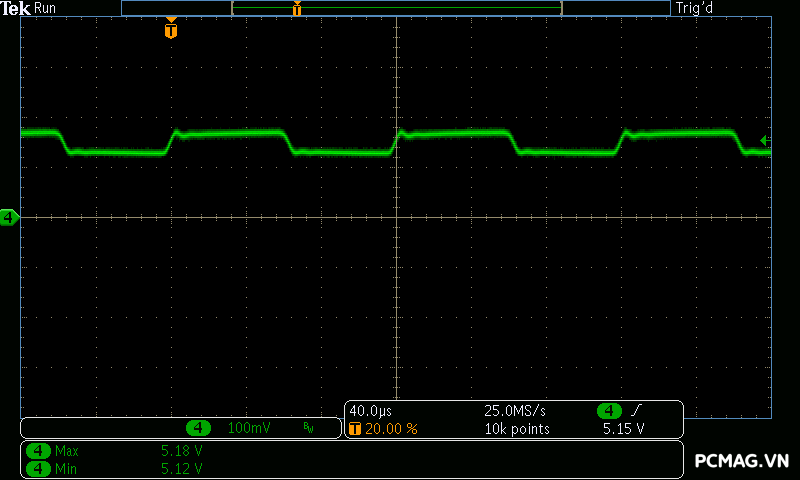
Task: Click the PCMAG.VN watermark link
Action: click(x=742, y=461)
